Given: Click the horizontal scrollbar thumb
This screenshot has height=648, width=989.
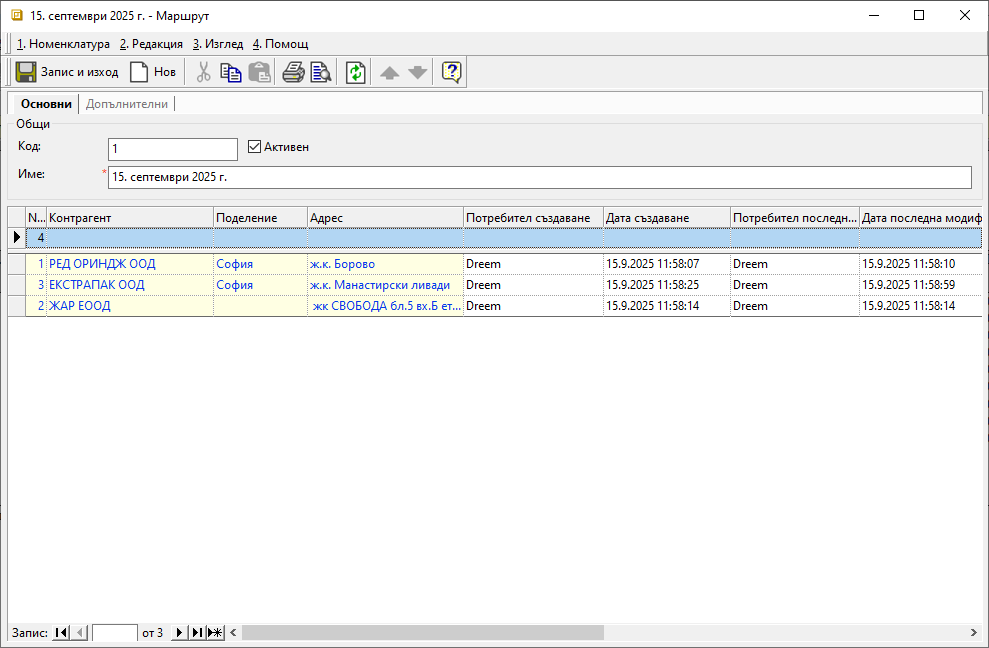Looking at the screenshot, I should pyautogui.click(x=423, y=632).
